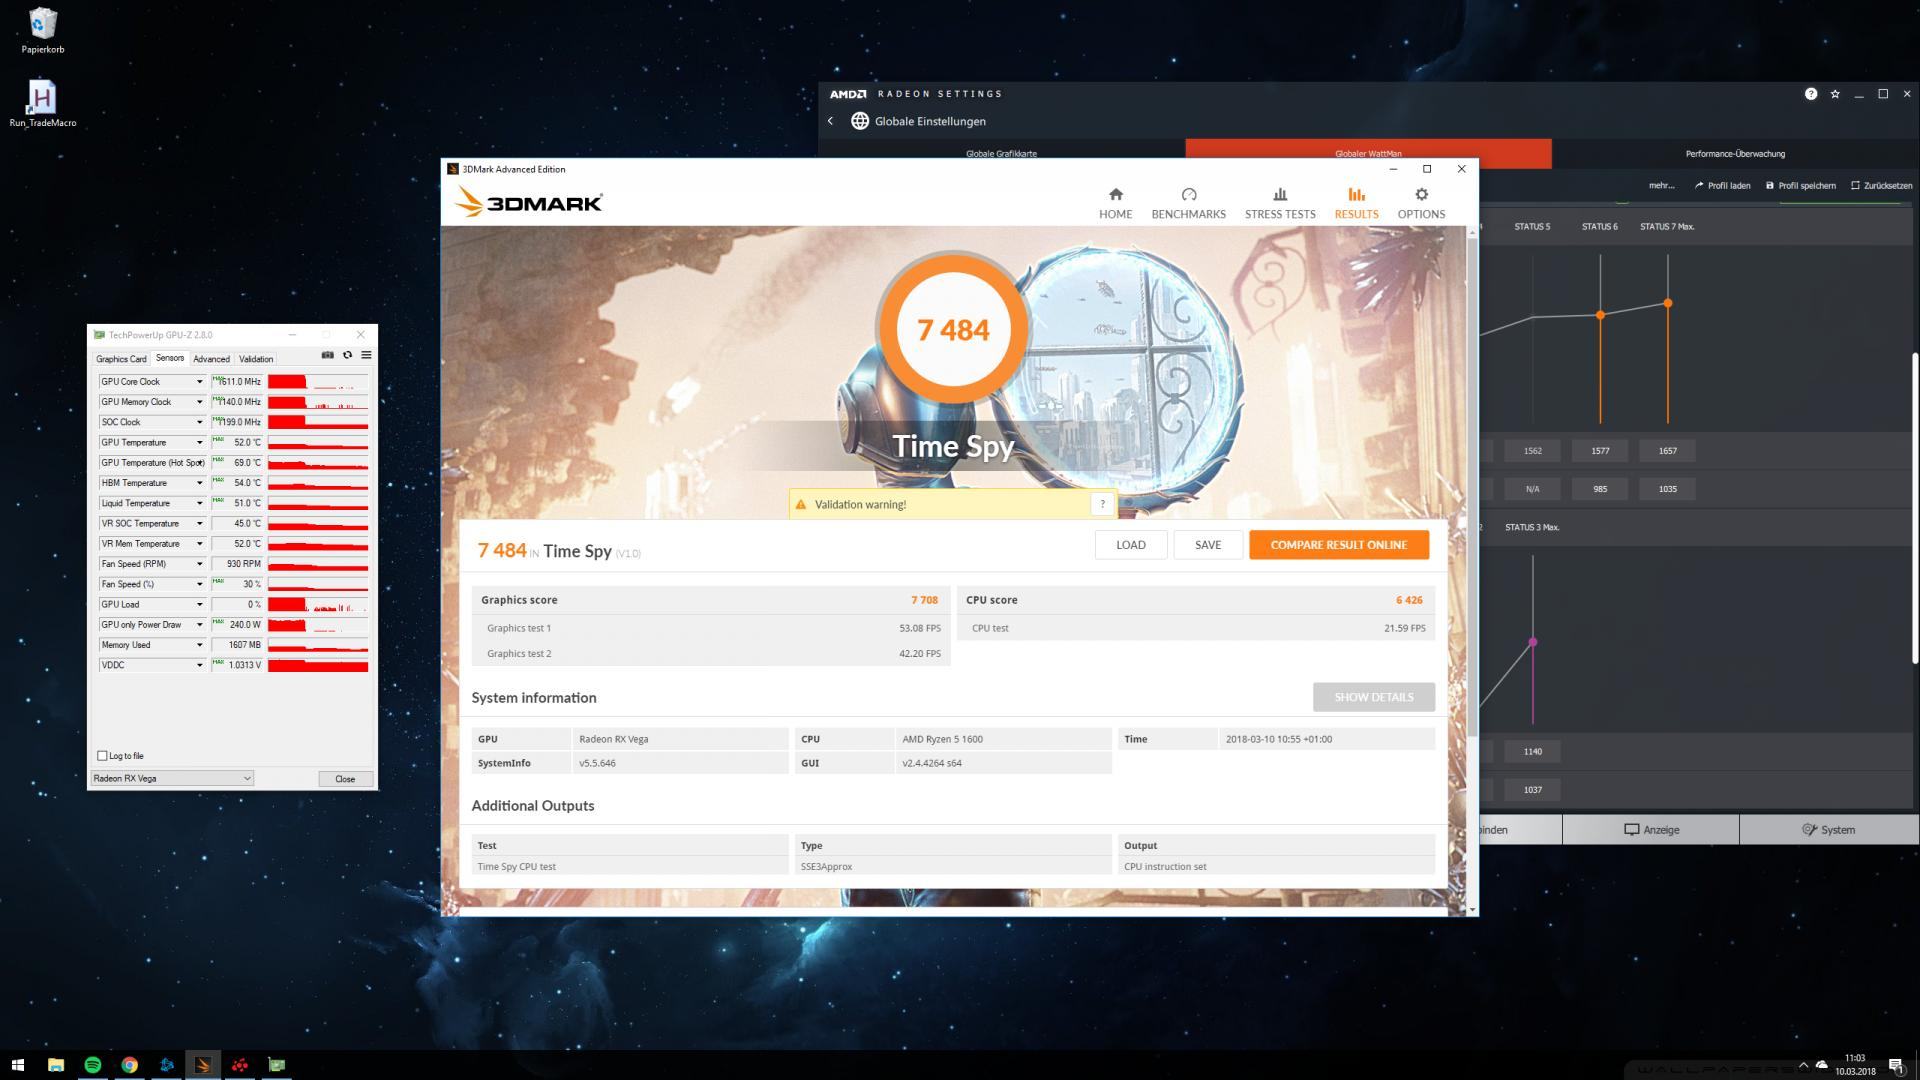Viewport: 1920px width, 1080px height.
Task: Open the SOC Clock sensor dropdown
Action: coord(199,422)
